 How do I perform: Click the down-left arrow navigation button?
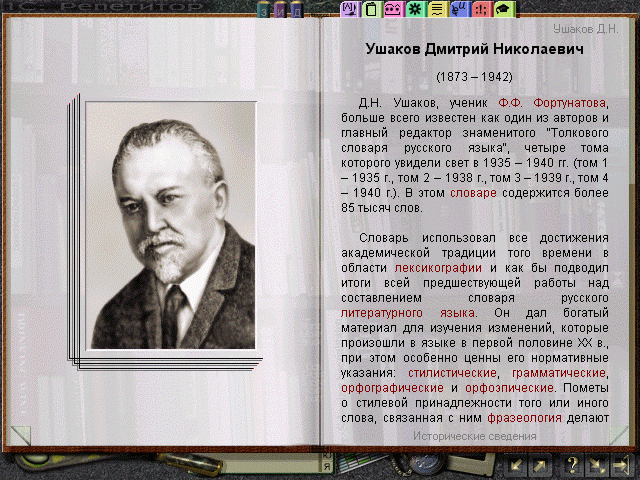click(516, 465)
